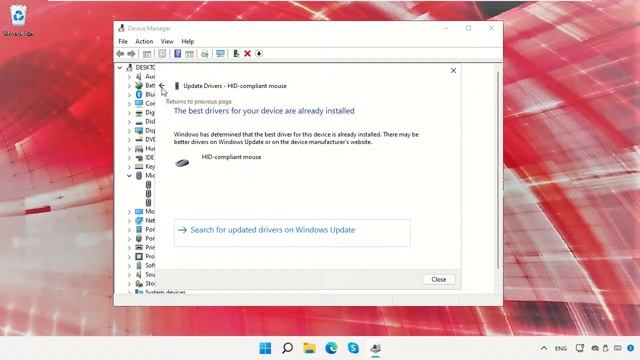Click the device icon beside Update Drivers title
Image resolution: width=640 pixels, height=360 pixels.
[177, 86]
